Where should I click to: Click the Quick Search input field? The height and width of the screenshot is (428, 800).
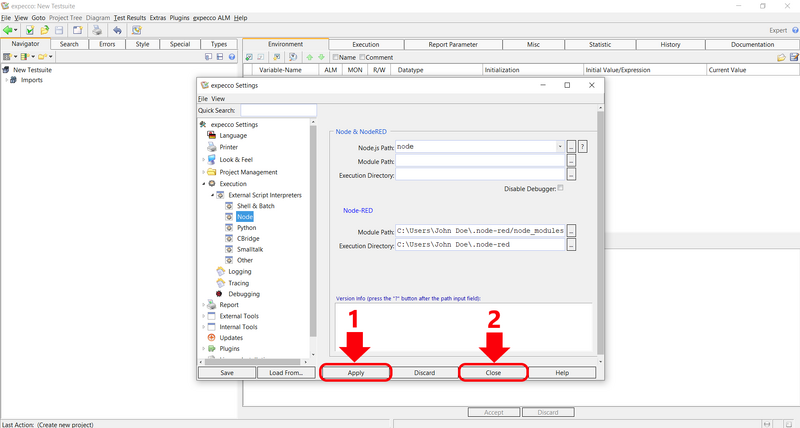[x=278, y=111]
